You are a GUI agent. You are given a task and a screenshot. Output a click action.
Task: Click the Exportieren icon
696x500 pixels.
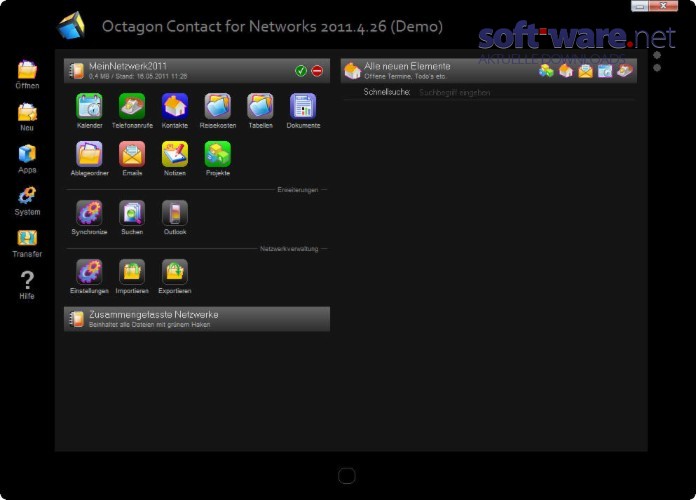(x=175, y=272)
